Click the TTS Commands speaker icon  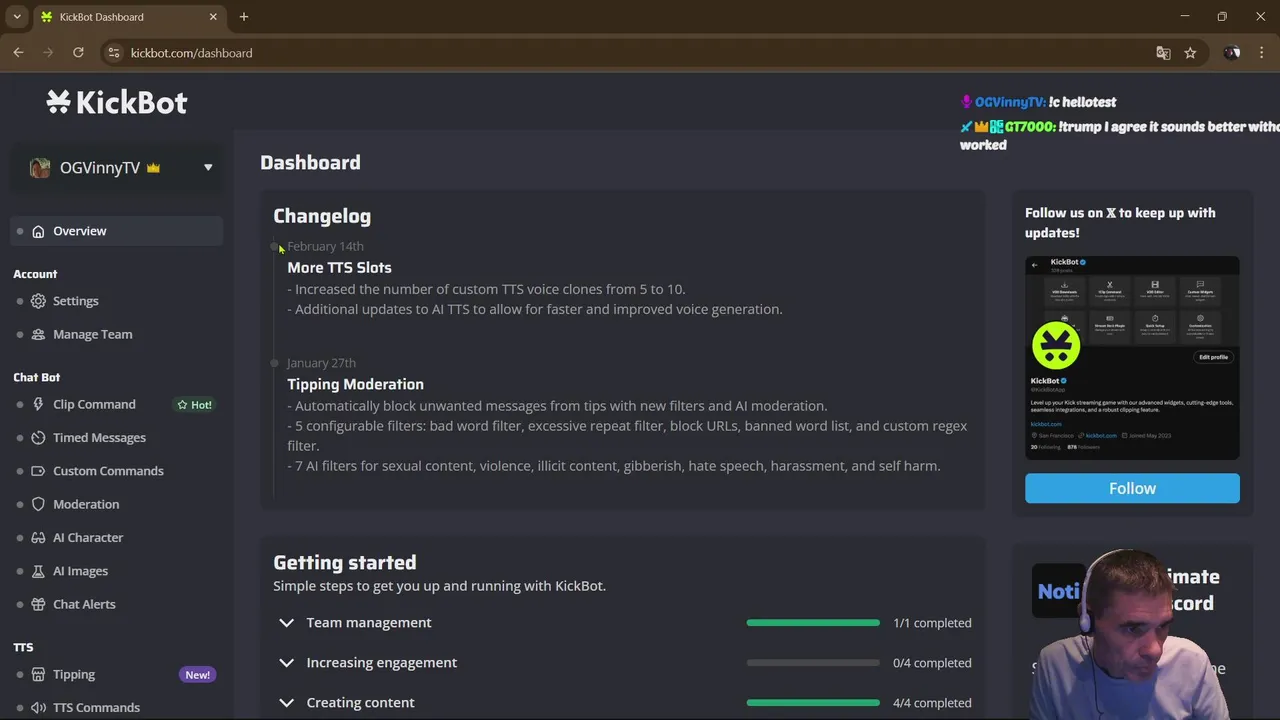point(38,708)
